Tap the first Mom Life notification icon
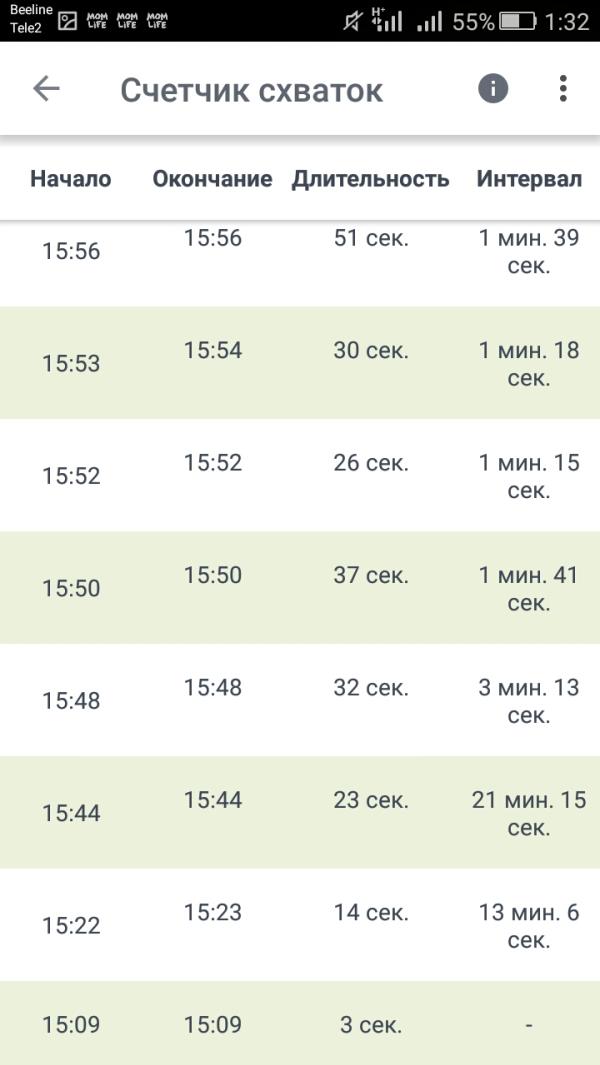Image resolution: width=600 pixels, height=1065 pixels. 96,21
